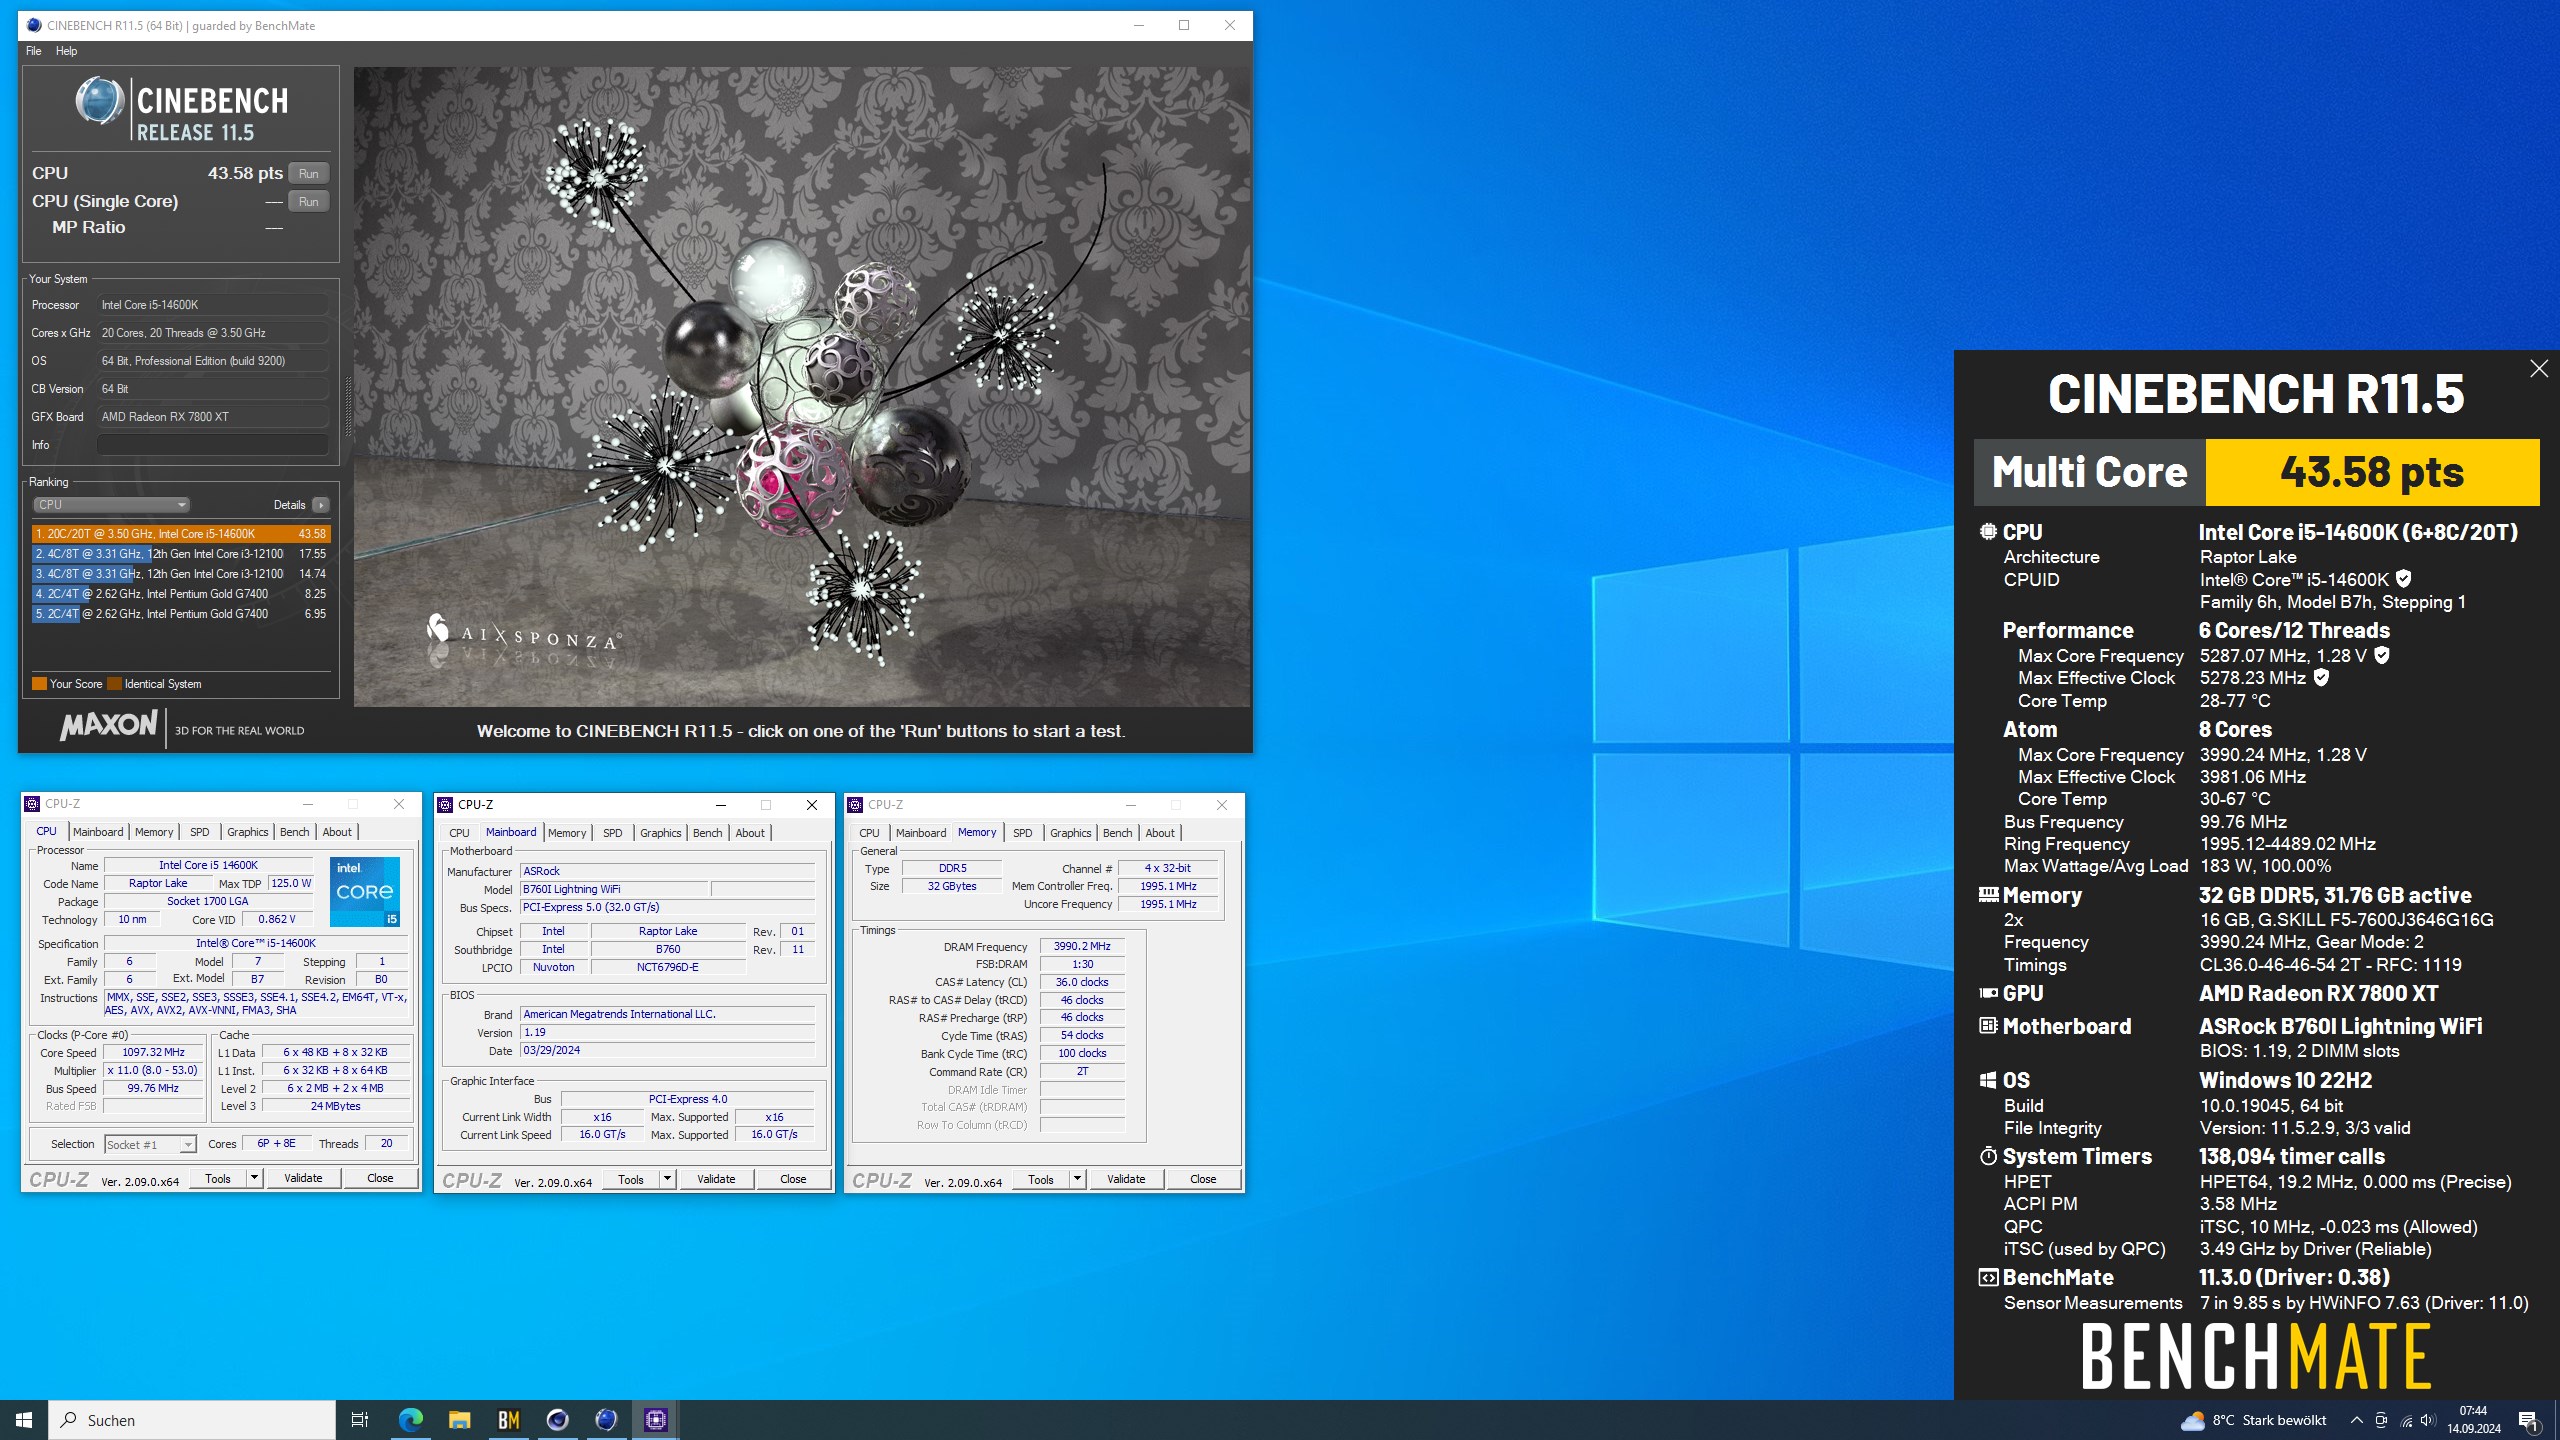The image size is (2560, 1440).
Task: Launch Microsoft Edge from the taskbar
Action: [410, 1420]
